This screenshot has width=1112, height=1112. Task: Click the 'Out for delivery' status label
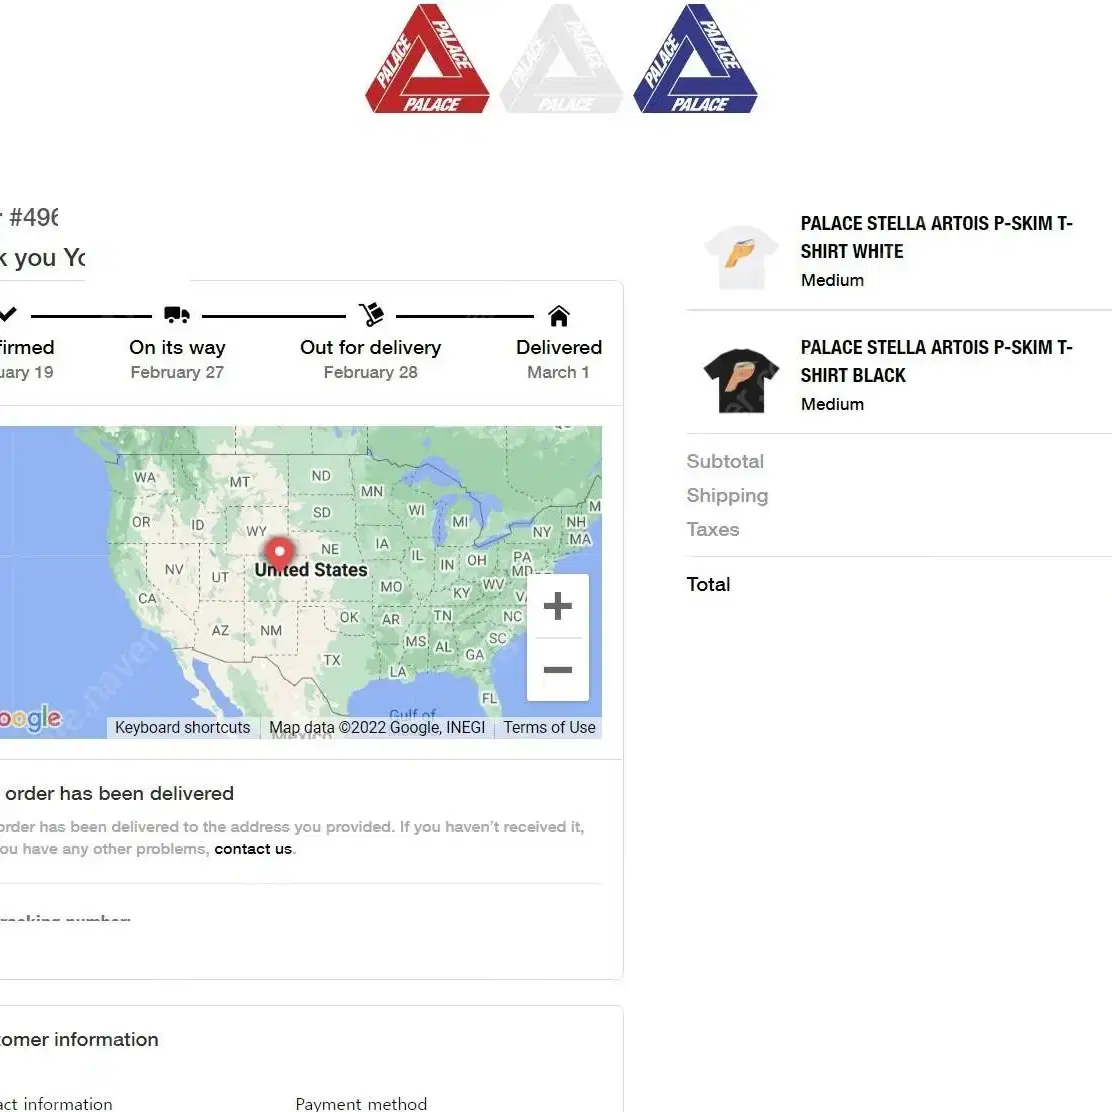pos(370,348)
